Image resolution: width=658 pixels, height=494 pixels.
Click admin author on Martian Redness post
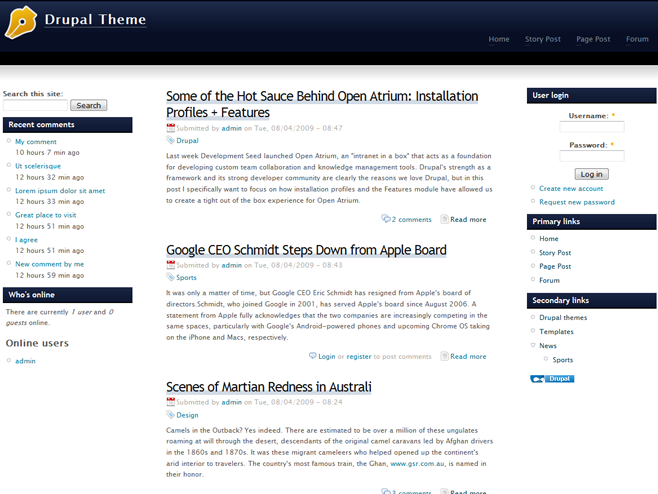(232, 402)
